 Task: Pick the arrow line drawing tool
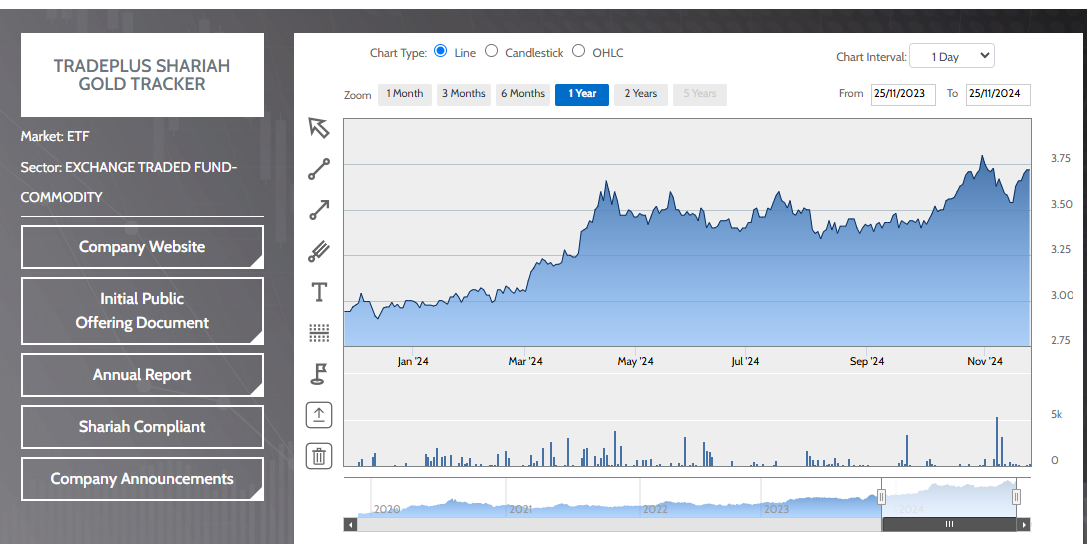pos(319,210)
